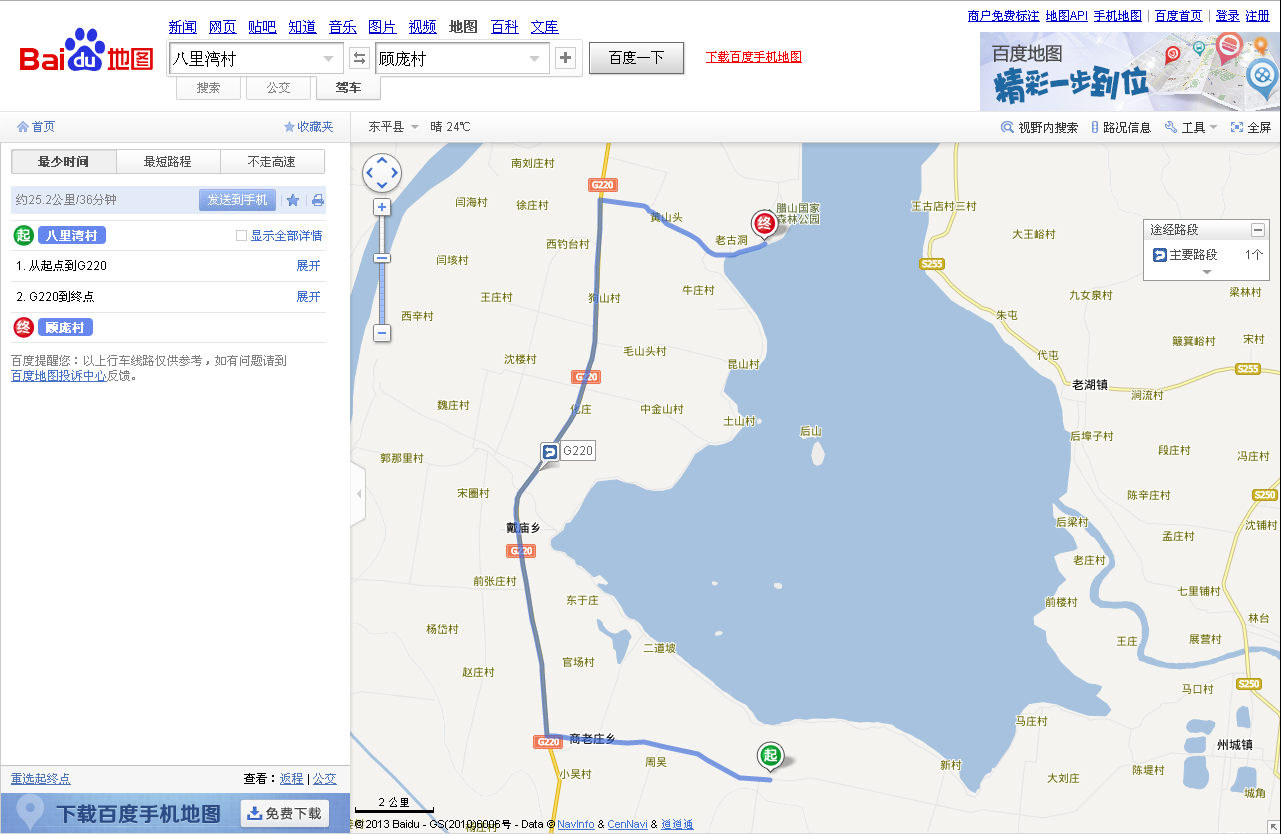Add a waypoint with the plus button

coord(566,58)
